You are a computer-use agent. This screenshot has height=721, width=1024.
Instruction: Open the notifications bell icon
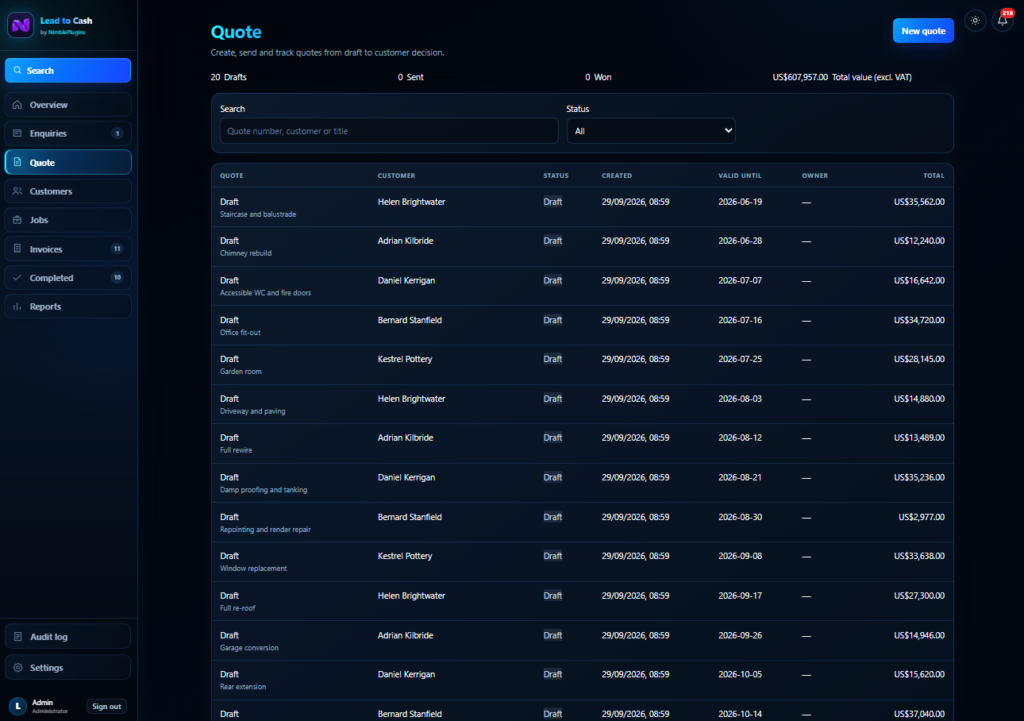point(1002,20)
